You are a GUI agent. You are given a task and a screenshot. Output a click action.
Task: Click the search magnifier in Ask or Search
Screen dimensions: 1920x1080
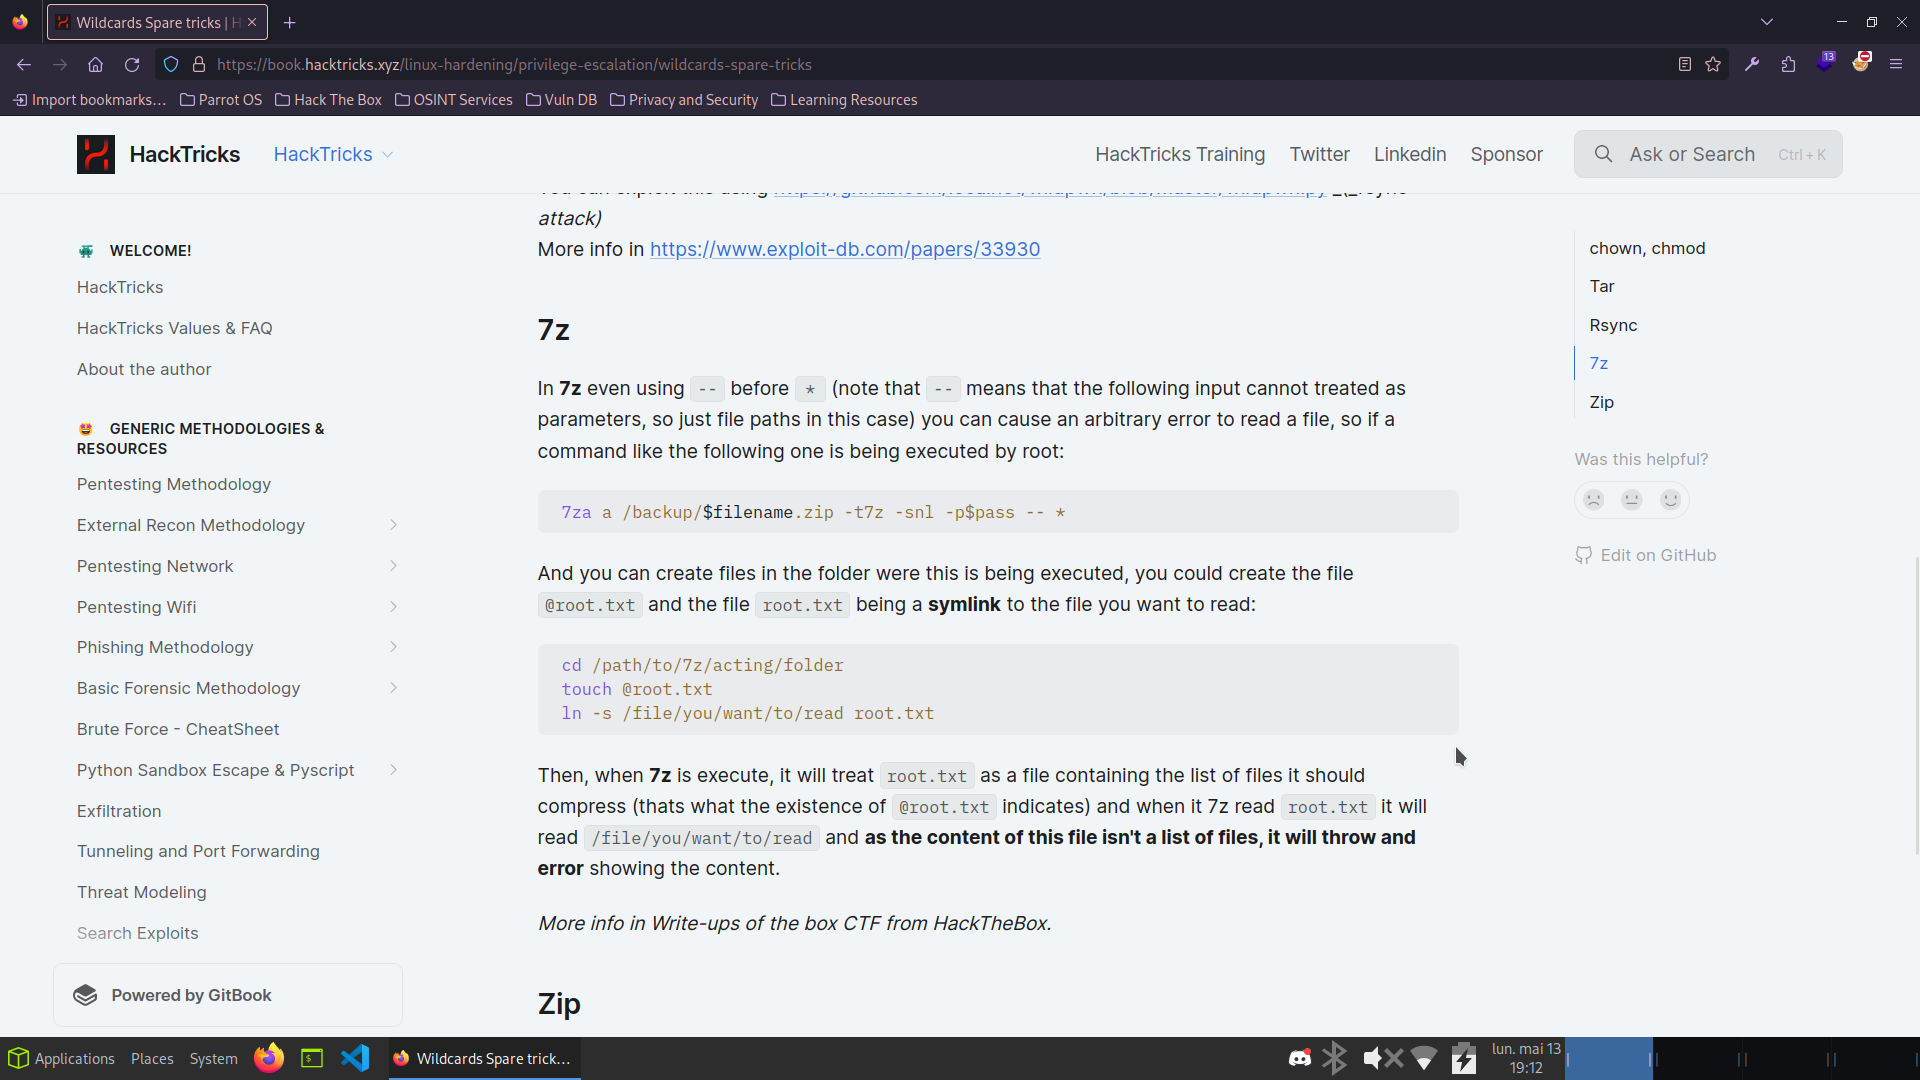click(x=1604, y=154)
